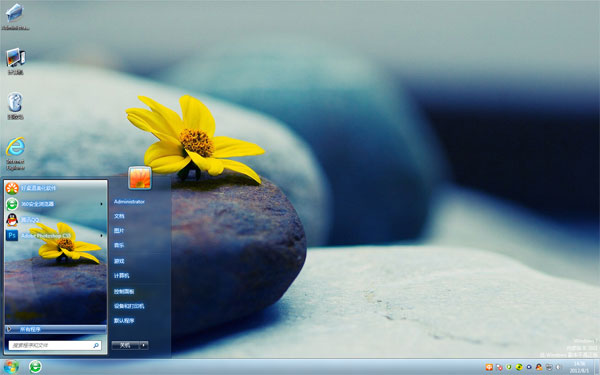
Task: Click yellow-green globe tray icon
Action: click(519, 367)
